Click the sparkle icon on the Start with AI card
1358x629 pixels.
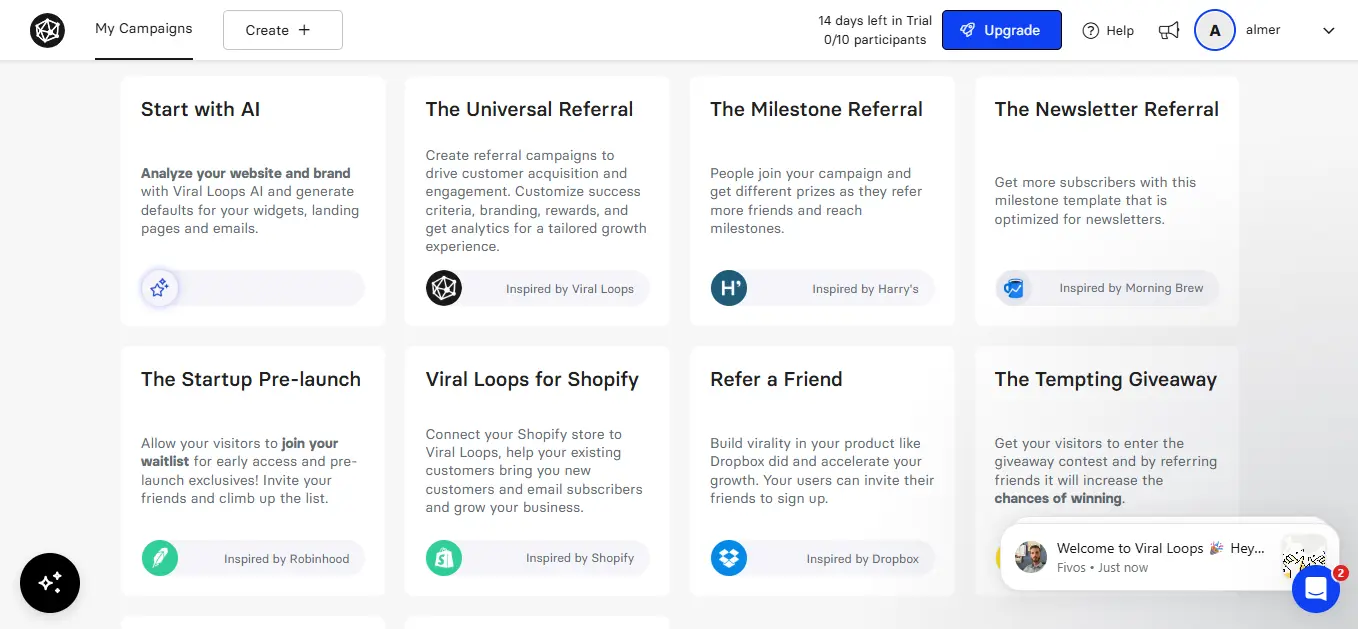pos(159,287)
